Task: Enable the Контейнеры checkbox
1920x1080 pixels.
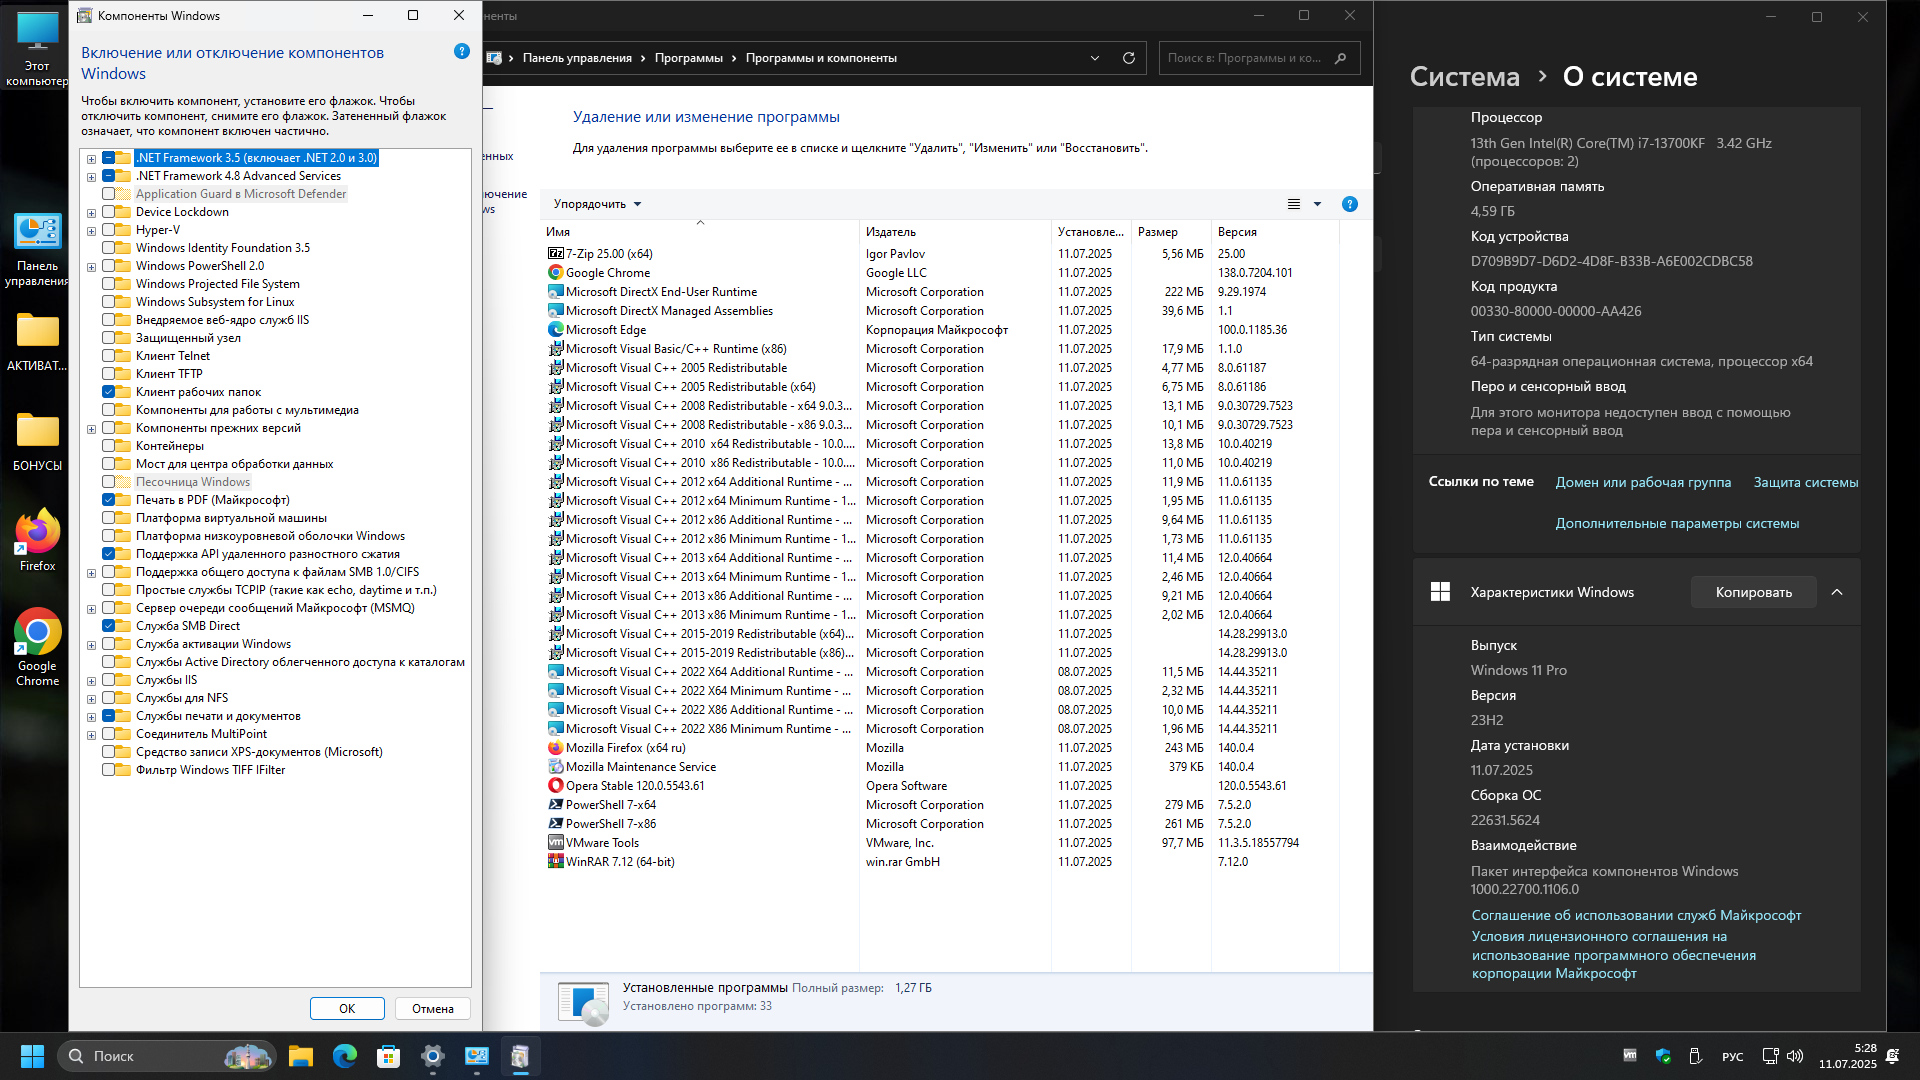Action: click(108, 446)
